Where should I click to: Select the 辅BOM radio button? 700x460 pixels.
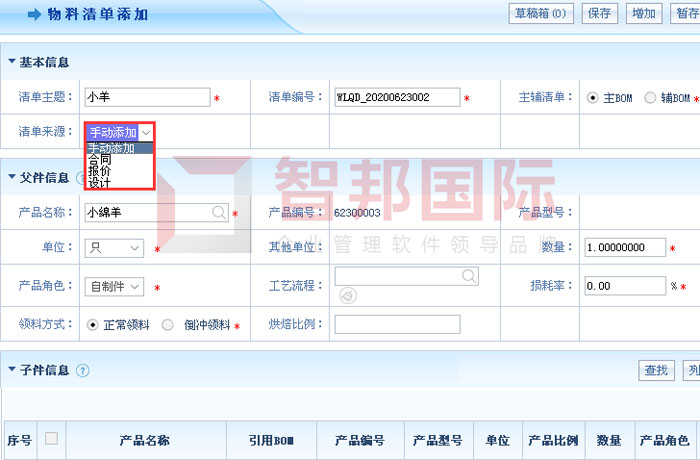(x=651, y=98)
